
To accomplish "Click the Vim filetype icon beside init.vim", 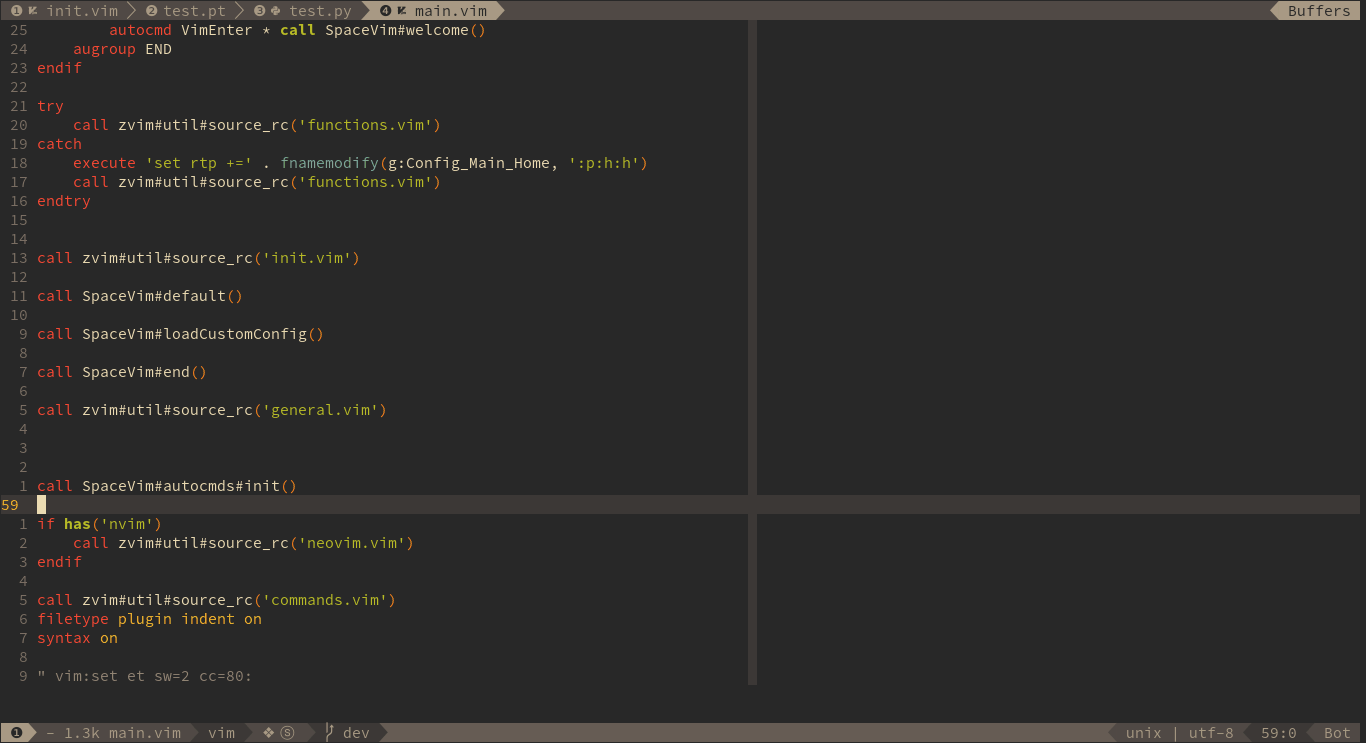I will click(x=31, y=10).
